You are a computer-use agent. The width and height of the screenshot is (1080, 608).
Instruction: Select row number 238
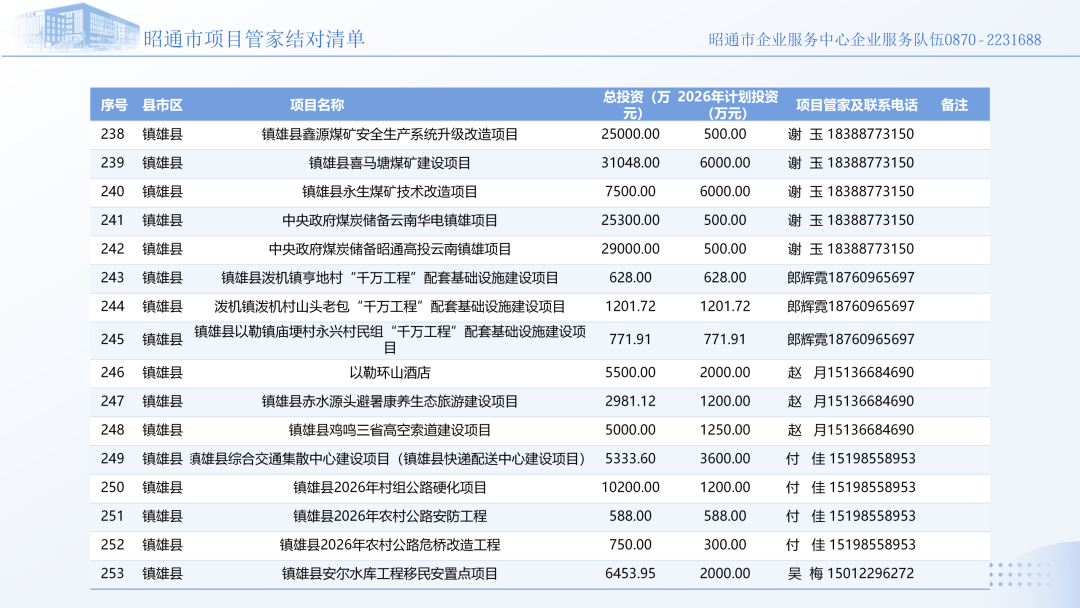click(112, 134)
